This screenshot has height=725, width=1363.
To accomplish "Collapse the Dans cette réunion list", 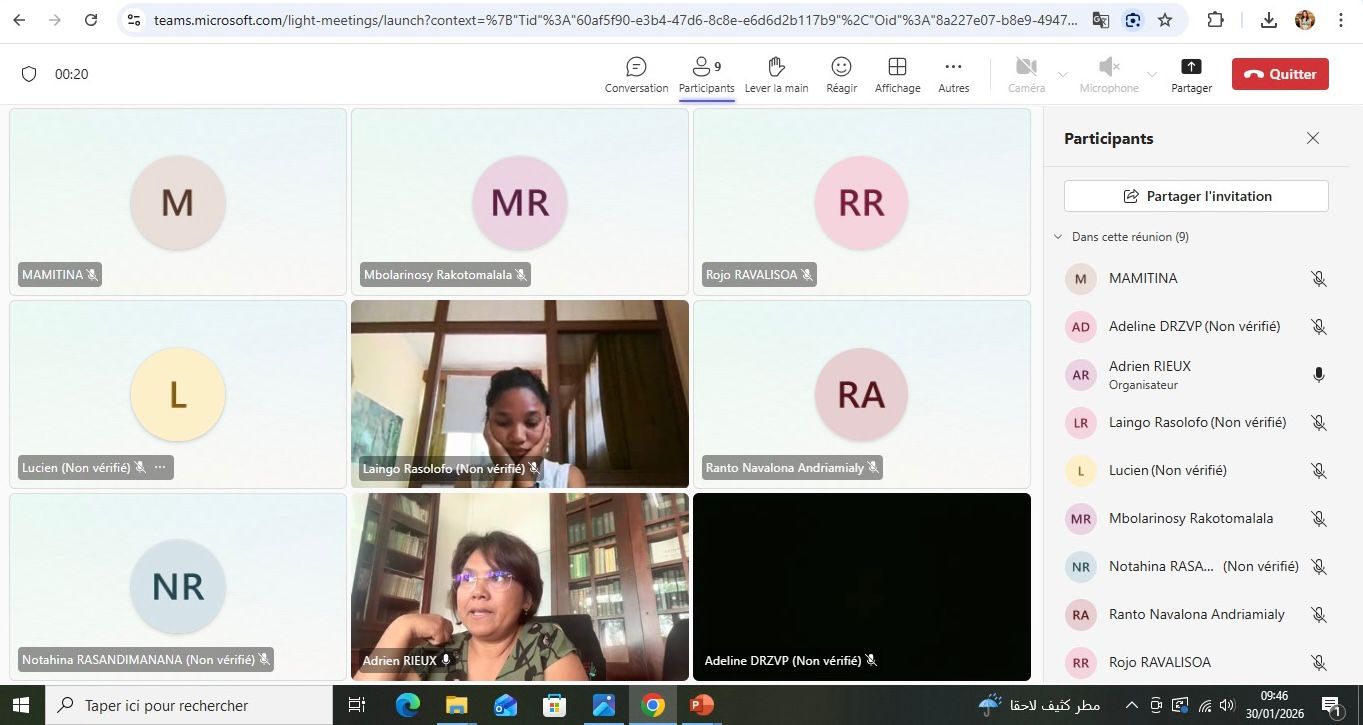I will 1058,237.
